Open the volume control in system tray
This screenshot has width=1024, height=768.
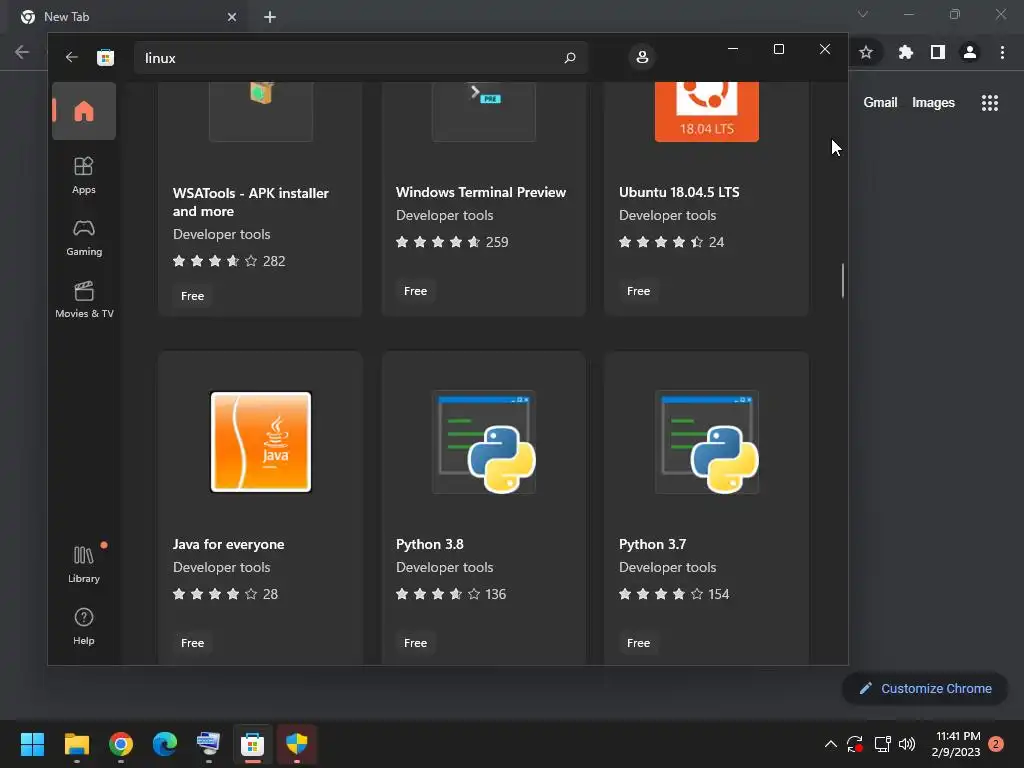pos(907,744)
